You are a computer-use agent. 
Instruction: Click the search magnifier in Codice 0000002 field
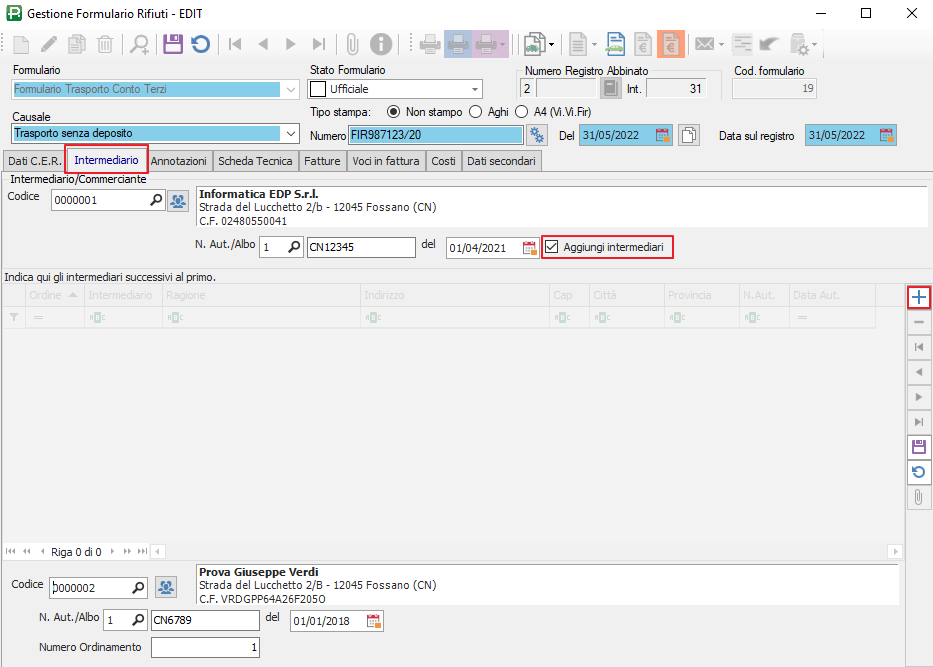(x=139, y=588)
